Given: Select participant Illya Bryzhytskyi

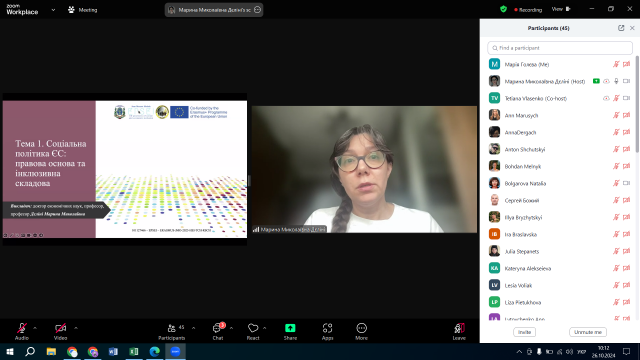Looking at the screenshot, I should (x=560, y=218).
